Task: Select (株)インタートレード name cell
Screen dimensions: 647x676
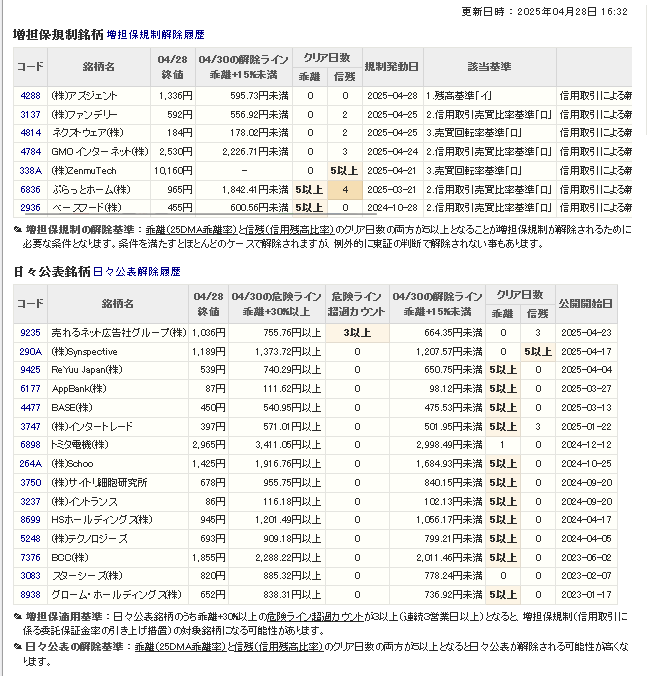Action: [118, 427]
